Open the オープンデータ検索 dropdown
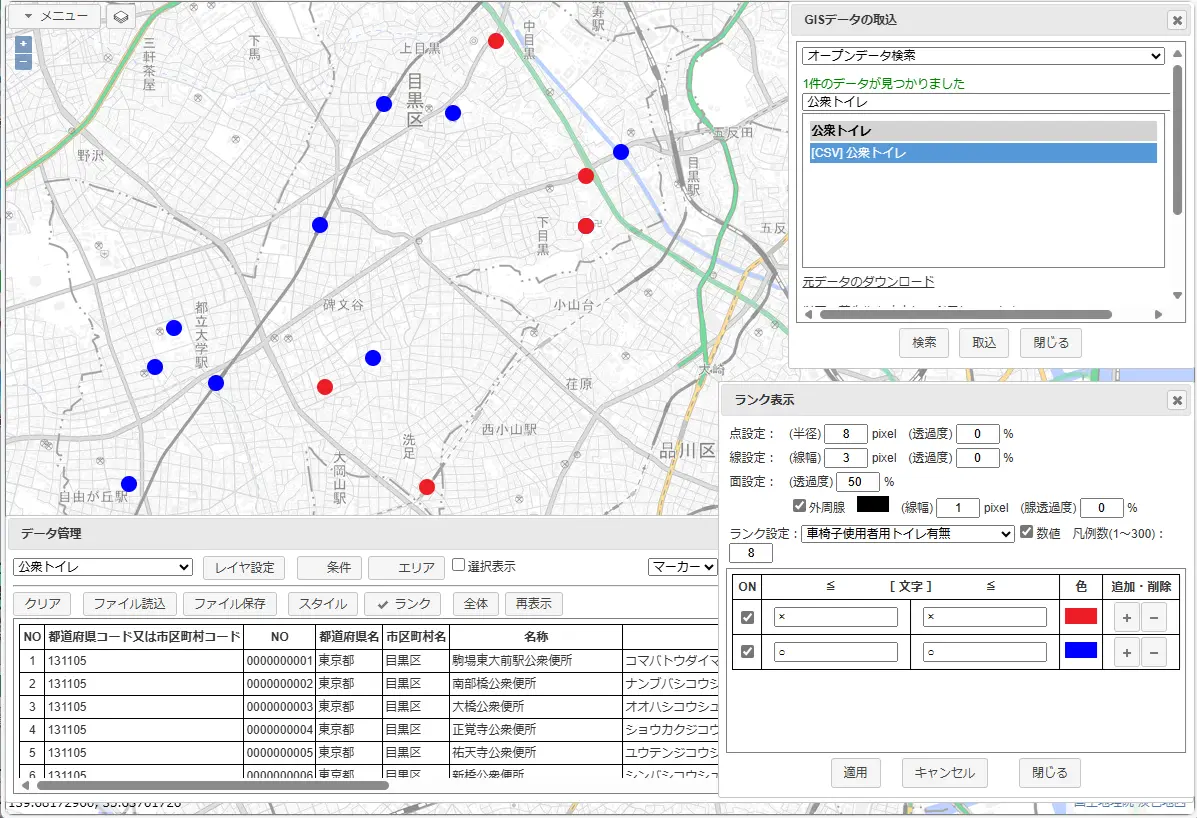1197x818 pixels. (x=983, y=56)
